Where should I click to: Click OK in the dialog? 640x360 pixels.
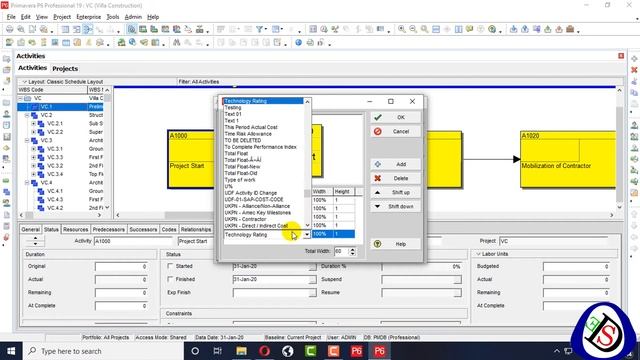click(396, 118)
